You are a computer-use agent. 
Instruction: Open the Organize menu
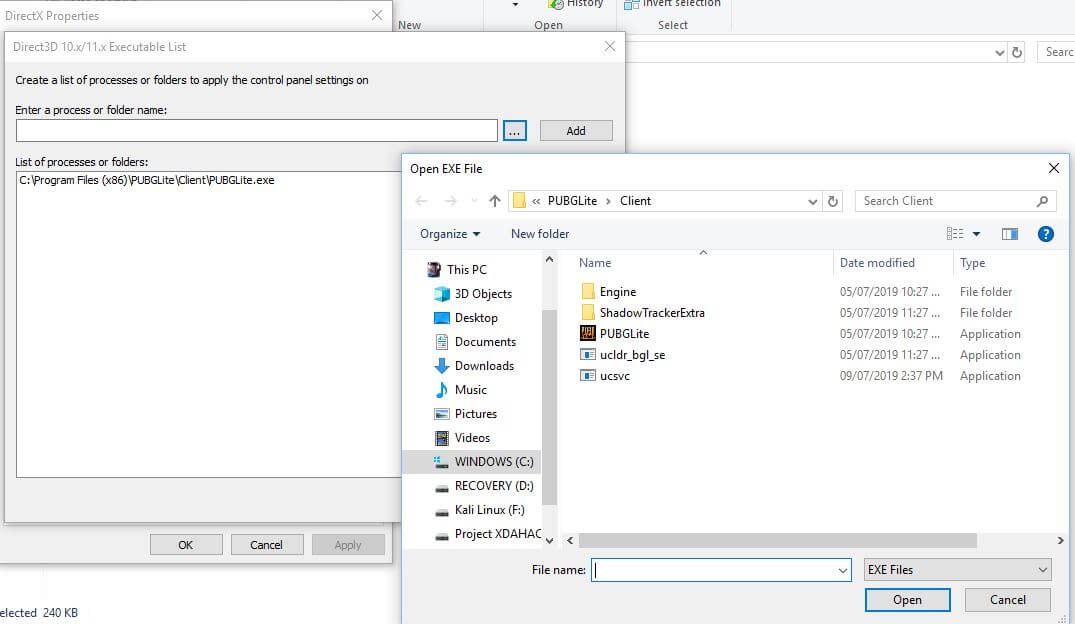tap(450, 234)
